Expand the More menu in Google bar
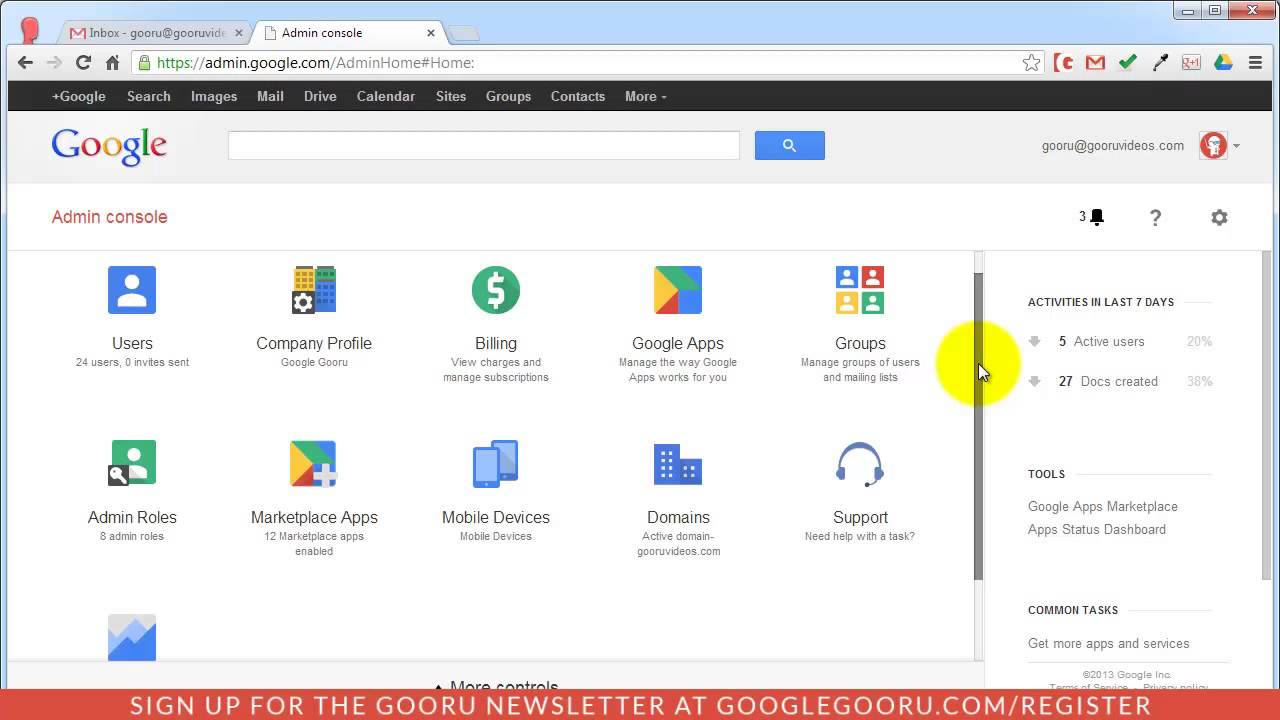The height and width of the screenshot is (720, 1280). pos(645,96)
